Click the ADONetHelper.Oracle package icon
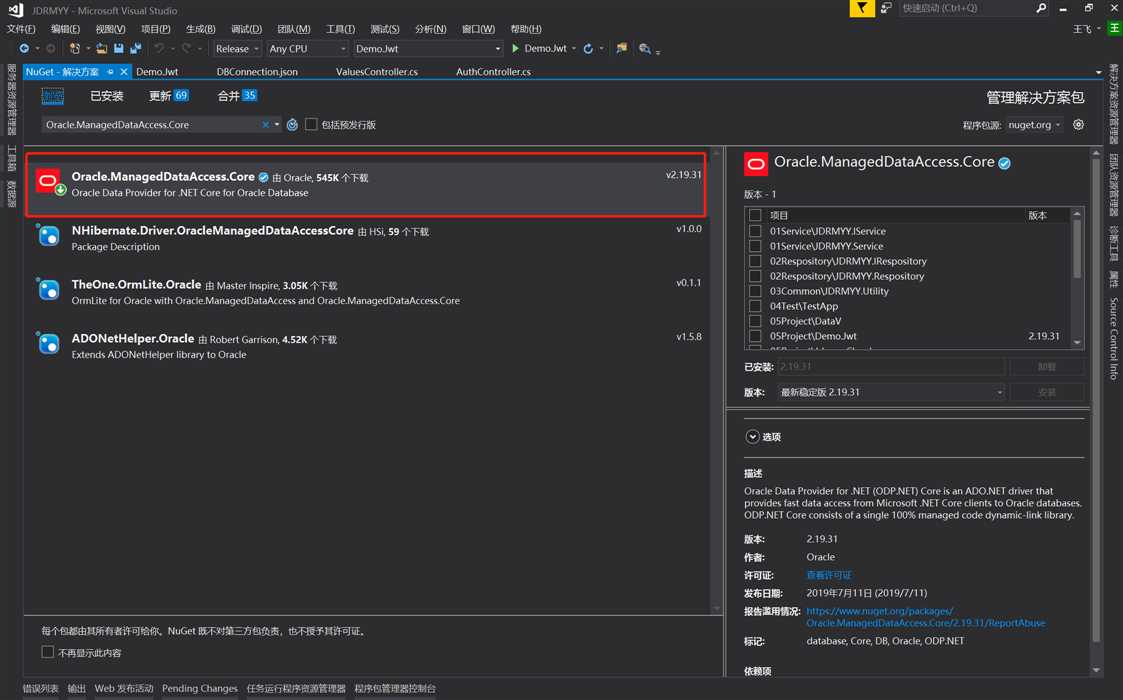This screenshot has height=700, width=1123. [x=49, y=343]
